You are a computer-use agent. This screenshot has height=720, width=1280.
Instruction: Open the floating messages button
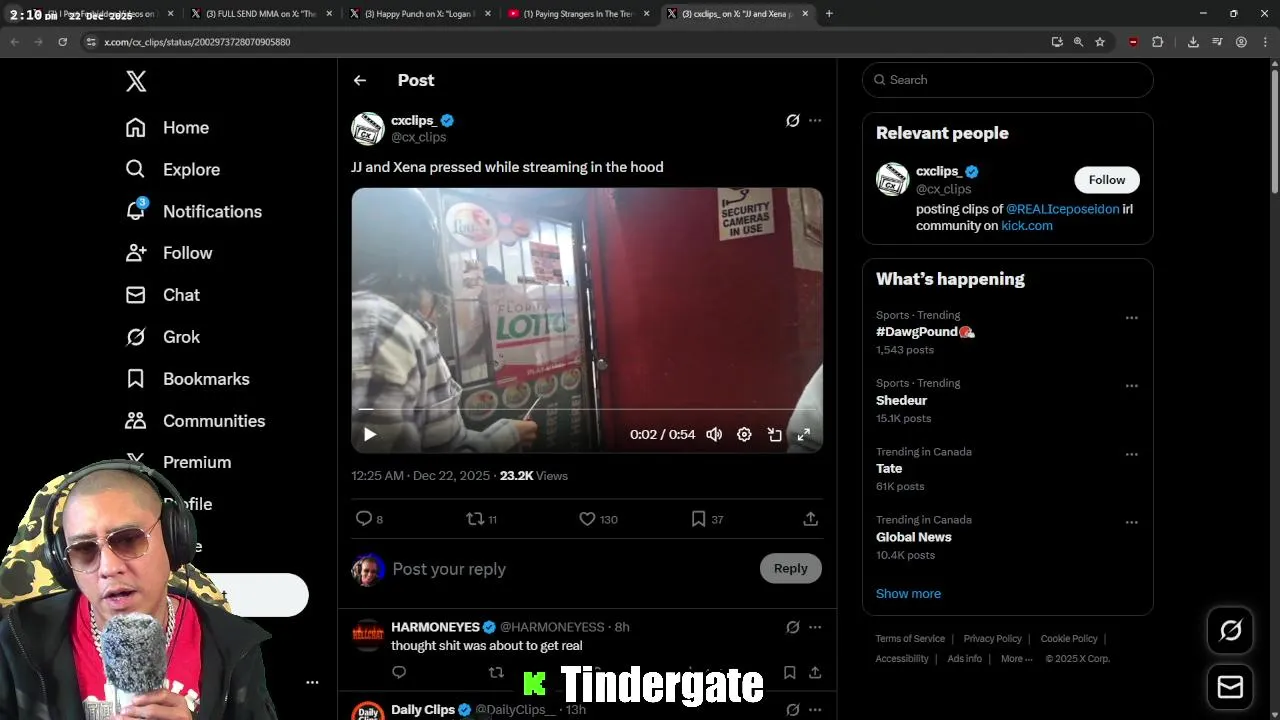(x=1230, y=687)
